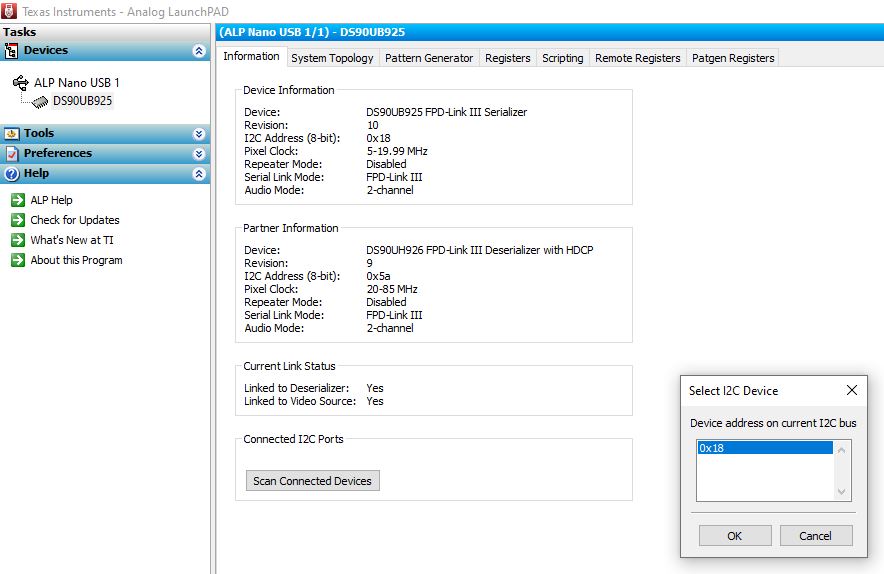Click '(ALP Nano USB 1/1) - DS90UB925' panel title
Screen dimensions: 884x574
pyautogui.click(x=312, y=32)
